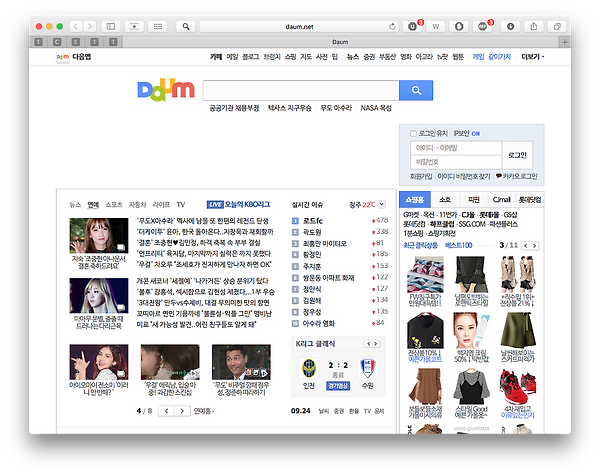Go to next K리그 클래식 match arrow

coord(376,344)
